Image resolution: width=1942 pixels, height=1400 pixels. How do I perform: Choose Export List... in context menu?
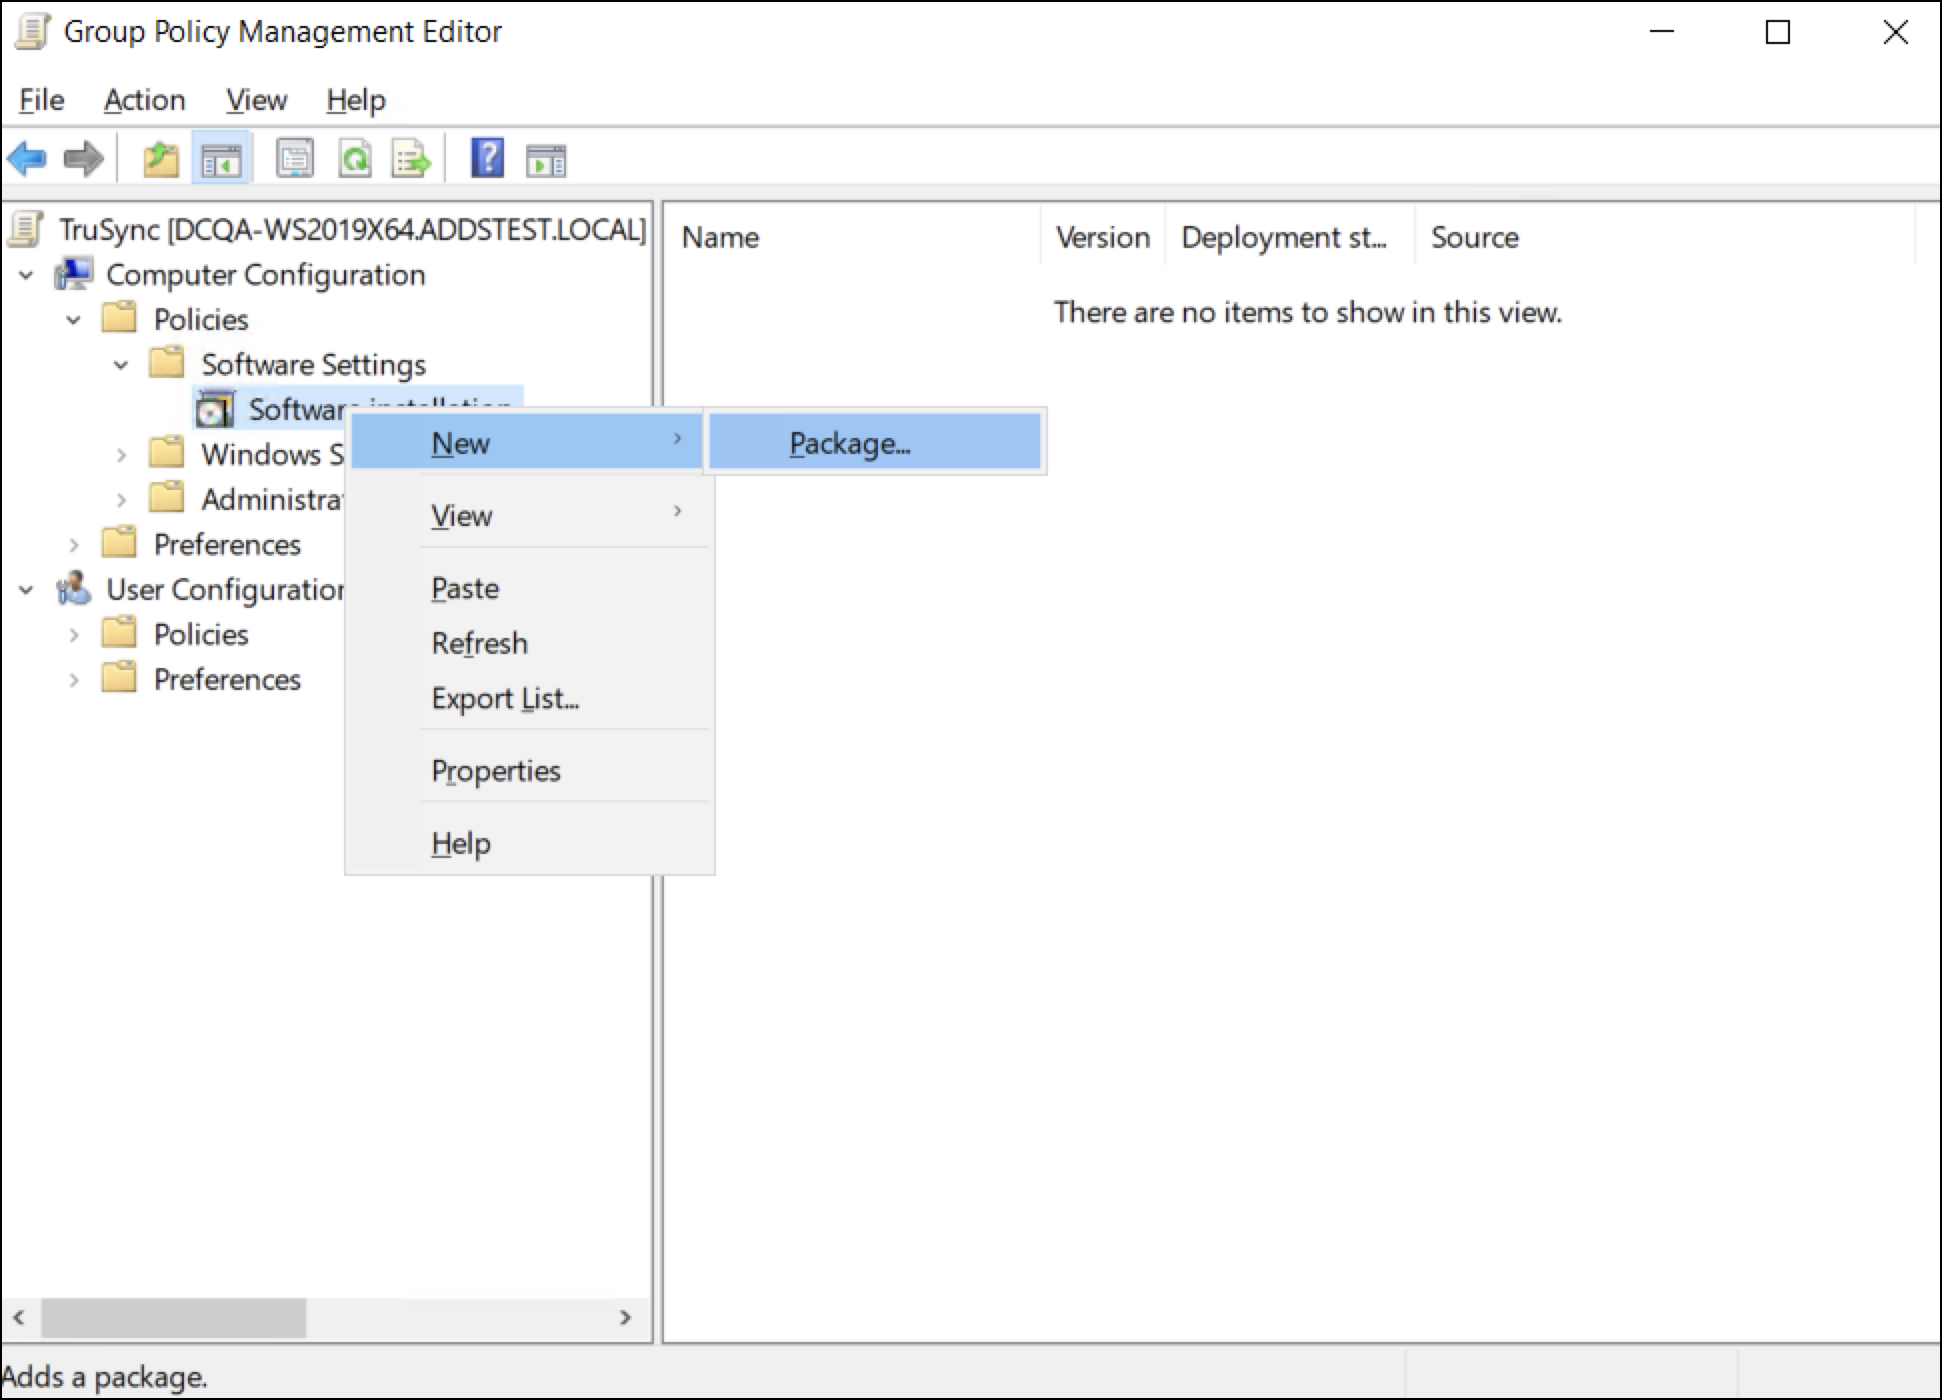pos(505,698)
